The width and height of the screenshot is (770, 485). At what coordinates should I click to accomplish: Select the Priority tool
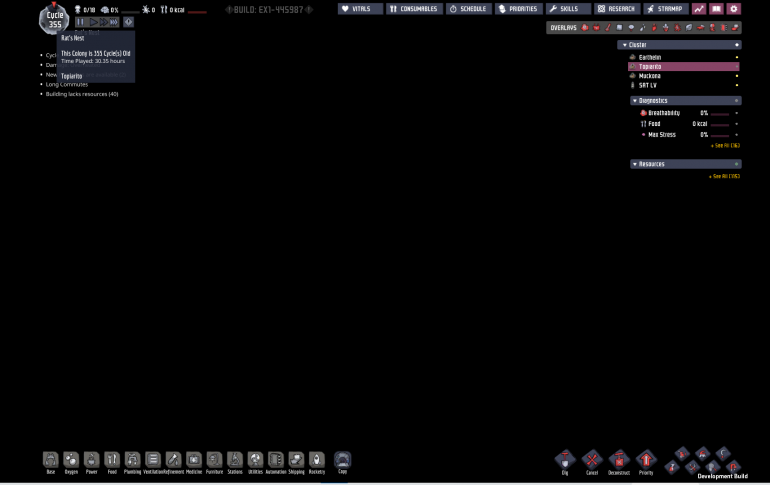pos(646,461)
